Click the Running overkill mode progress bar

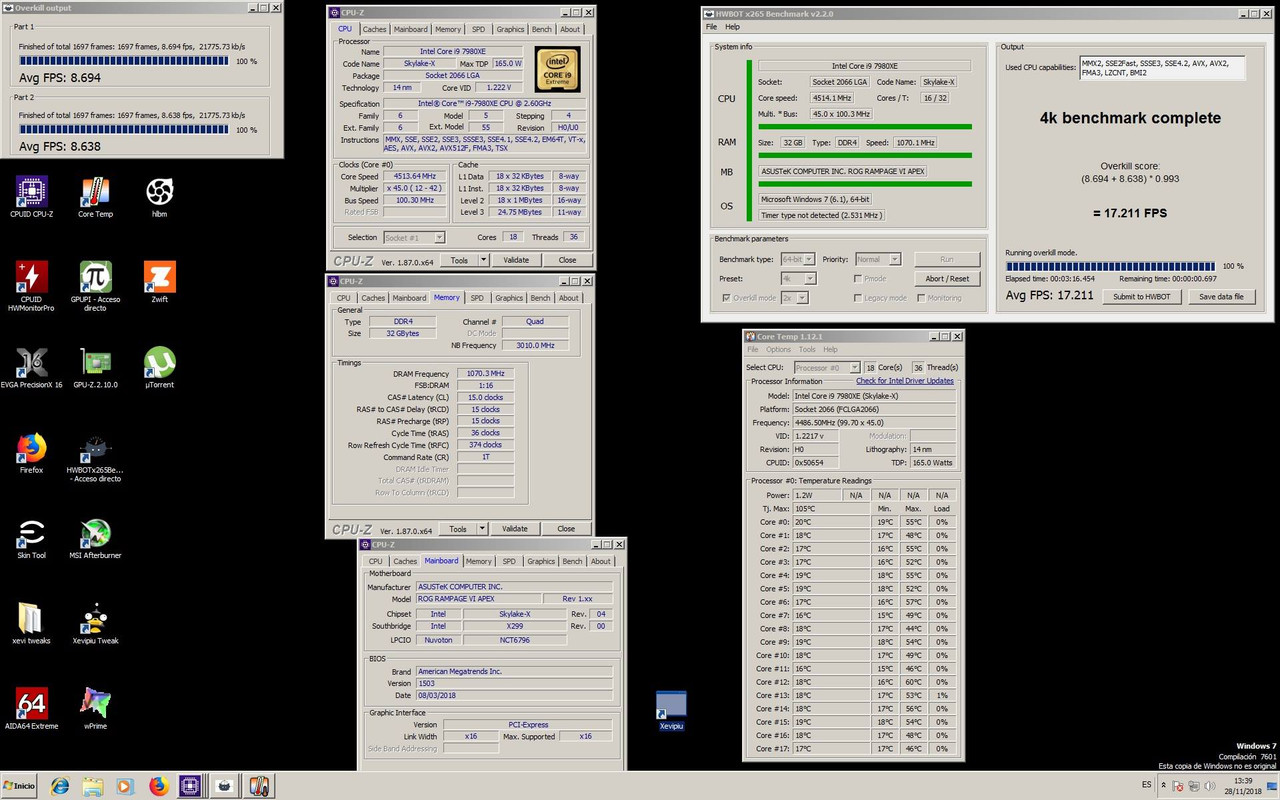click(x=1112, y=266)
